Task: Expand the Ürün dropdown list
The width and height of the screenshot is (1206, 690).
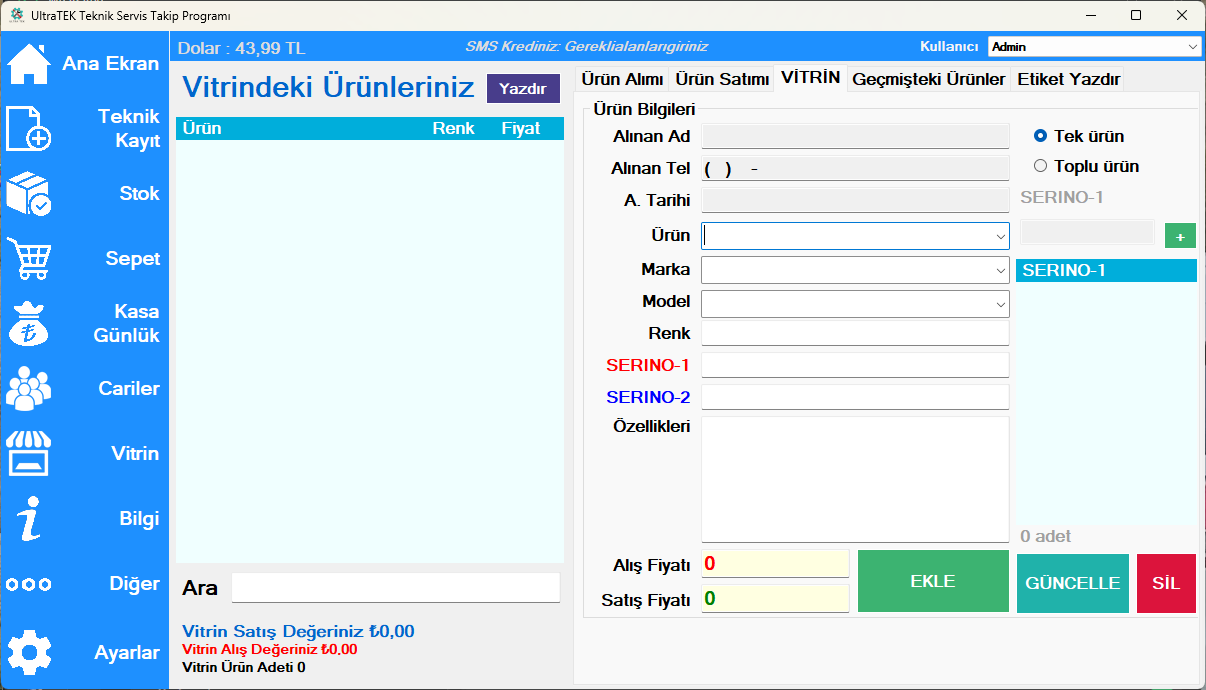Action: click(x=1000, y=236)
